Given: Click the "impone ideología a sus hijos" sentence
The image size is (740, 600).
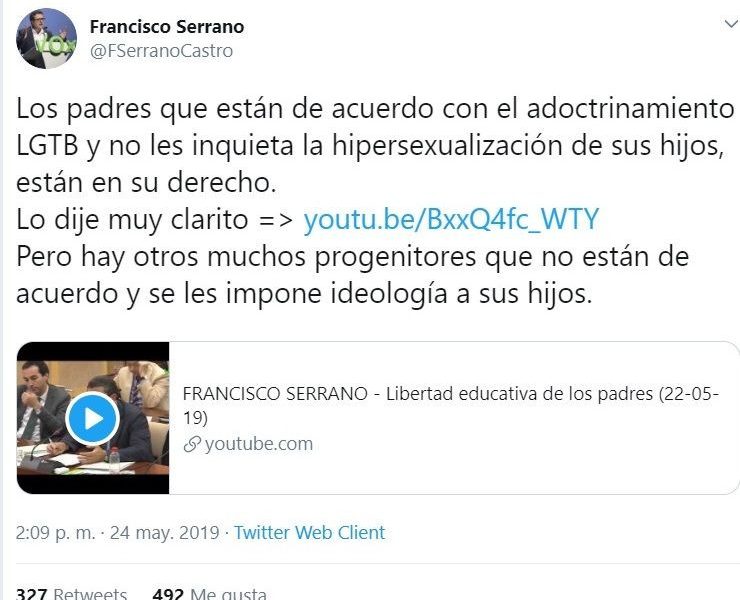Looking at the screenshot, I should click(409, 294).
